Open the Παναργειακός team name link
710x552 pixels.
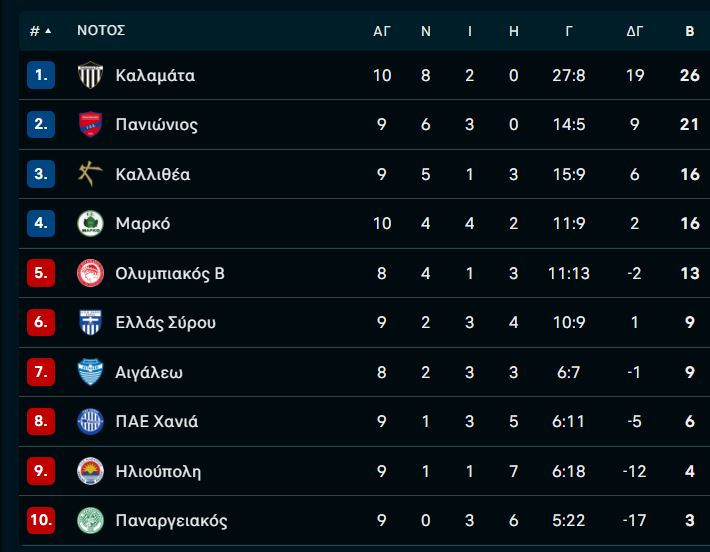[x=171, y=521]
